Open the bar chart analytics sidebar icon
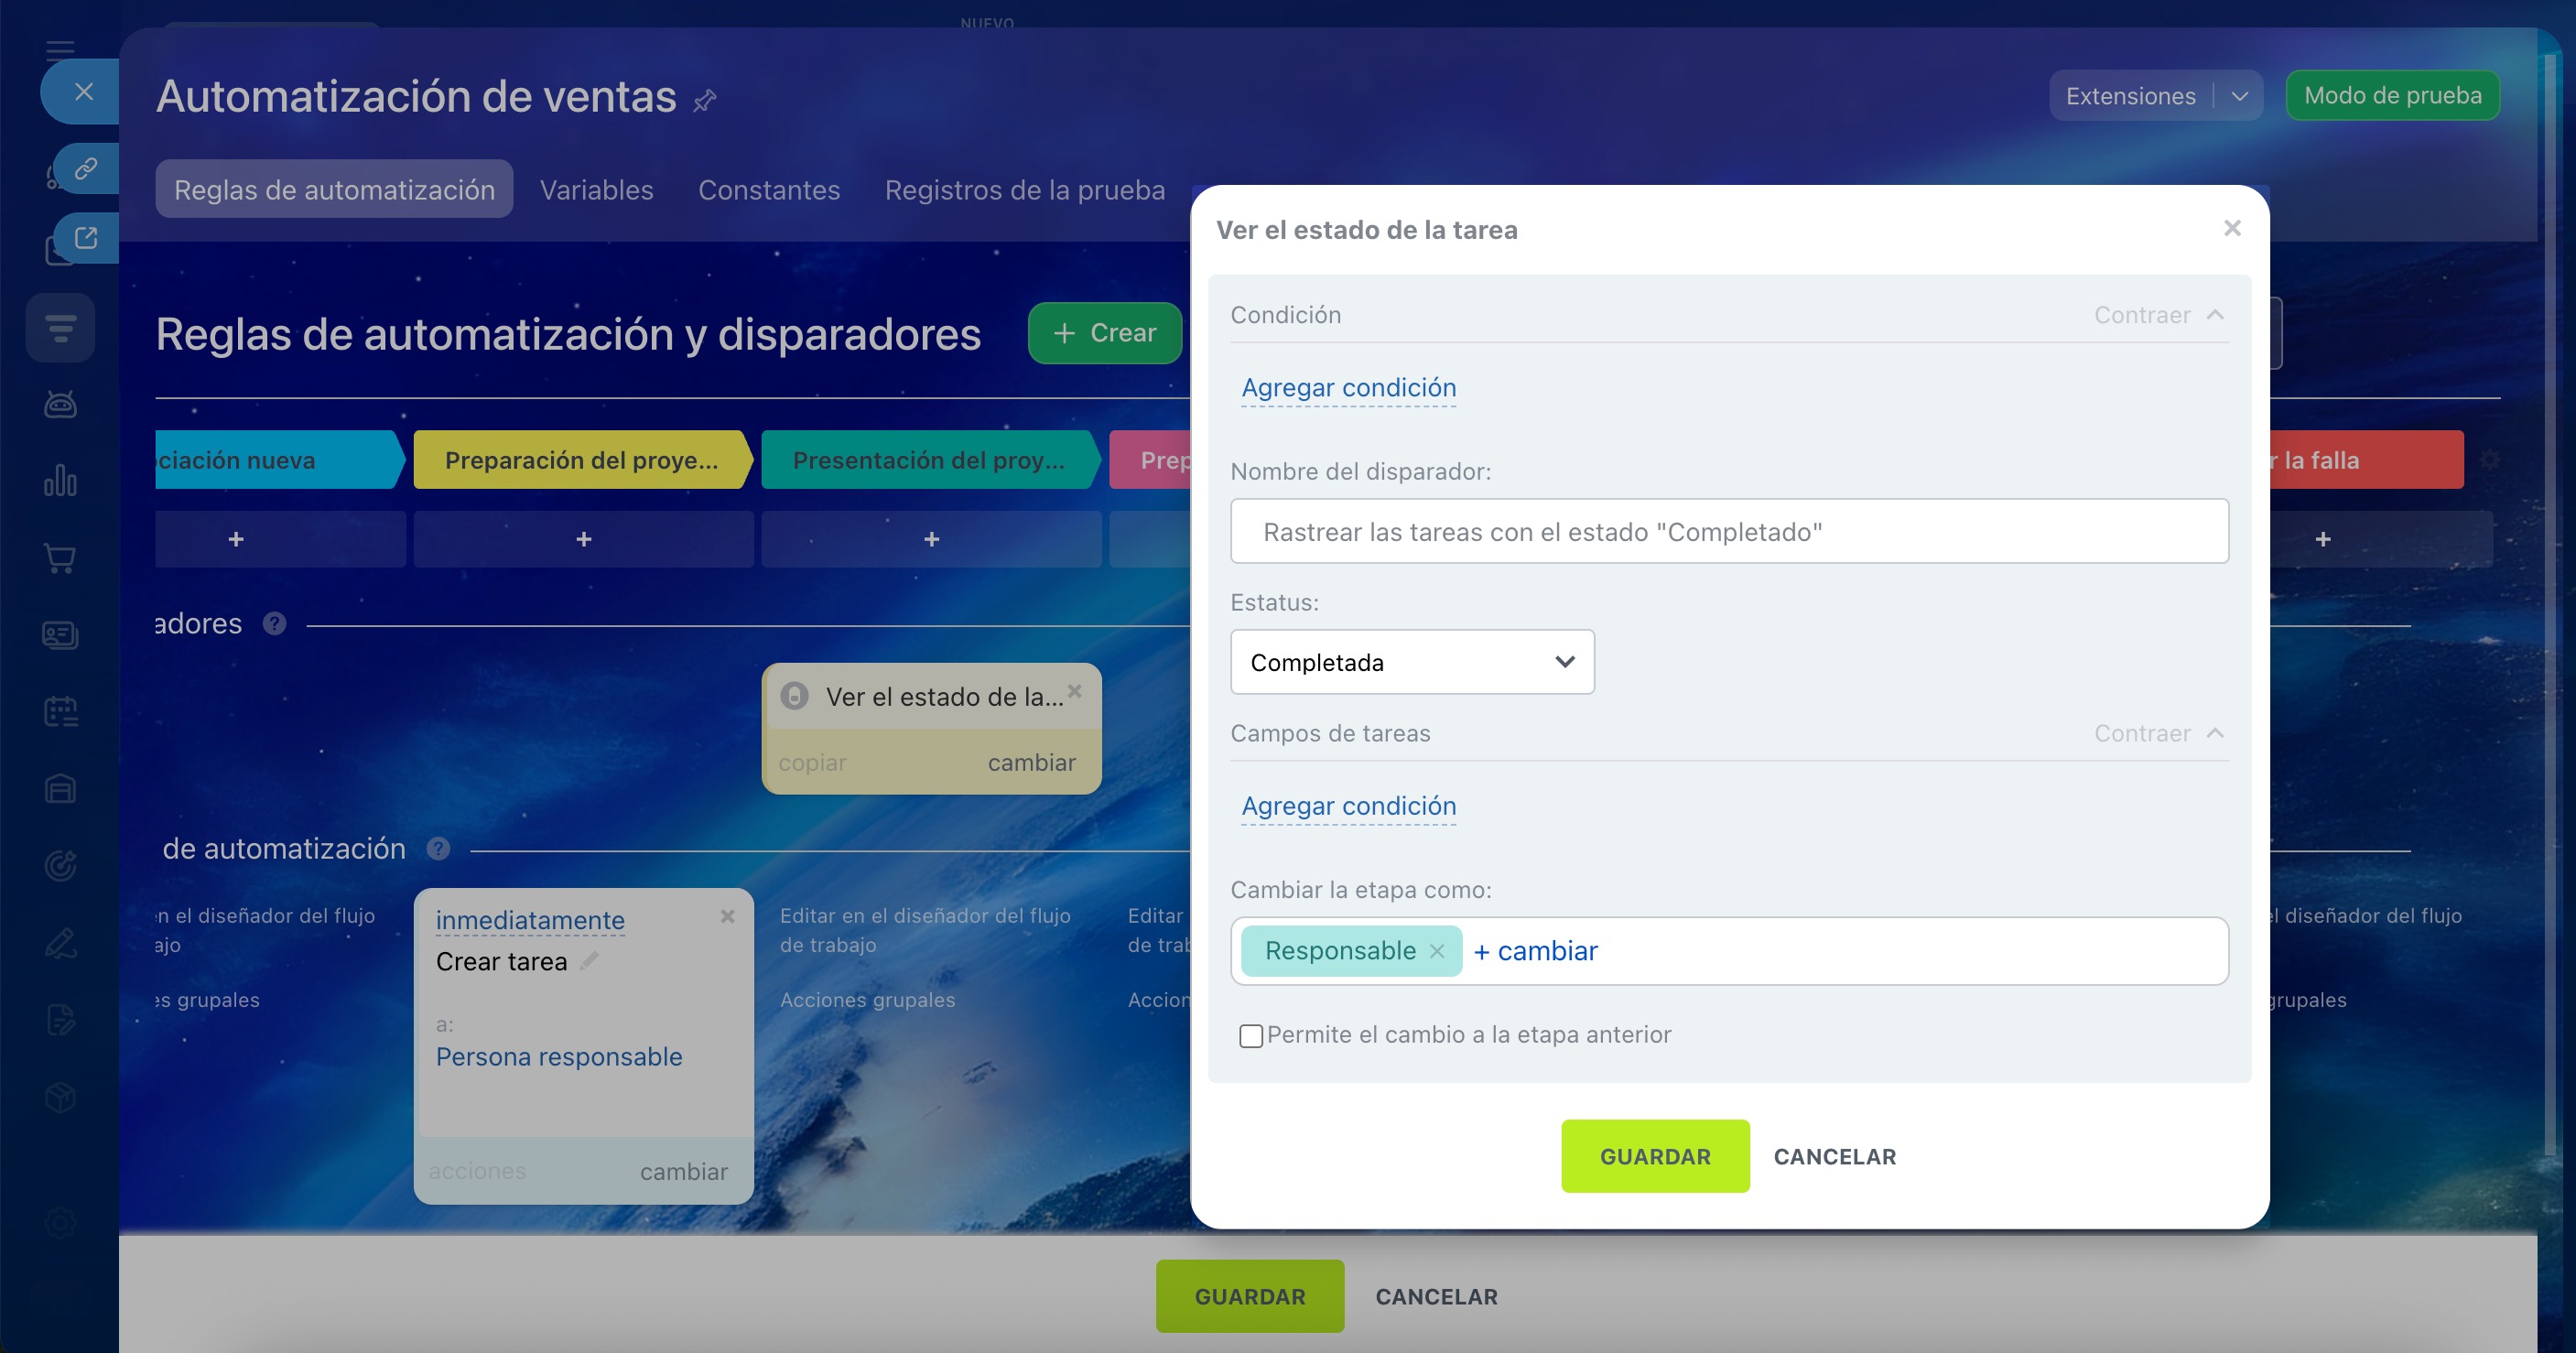Image resolution: width=2576 pixels, height=1353 pixels. point(60,481)
